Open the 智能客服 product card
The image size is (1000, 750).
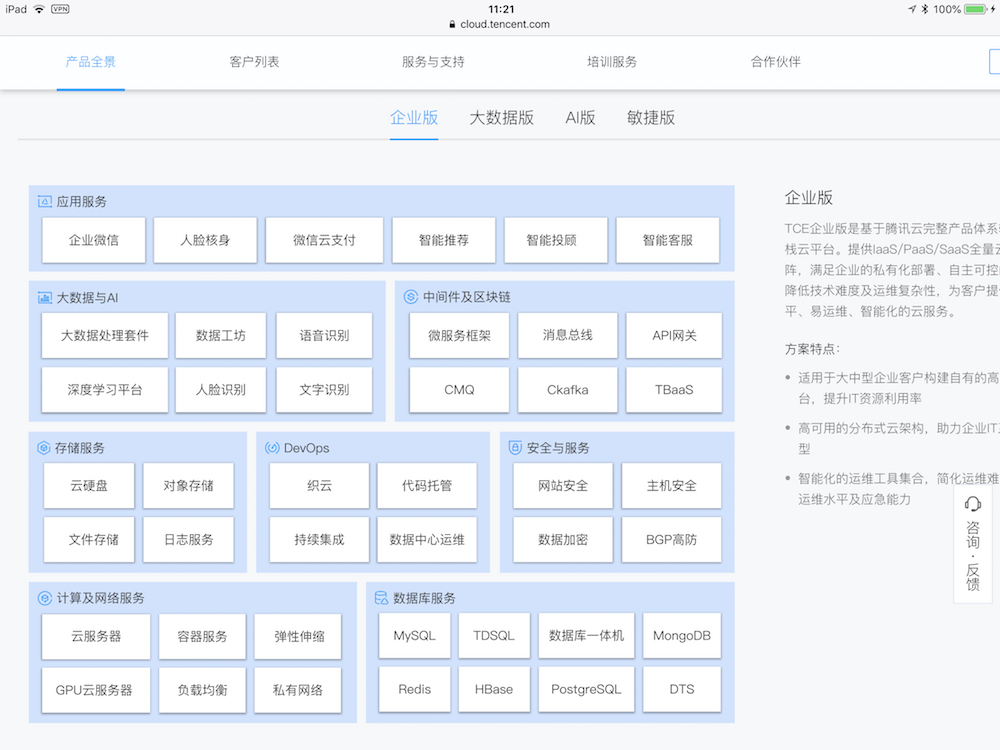point(668,240)
